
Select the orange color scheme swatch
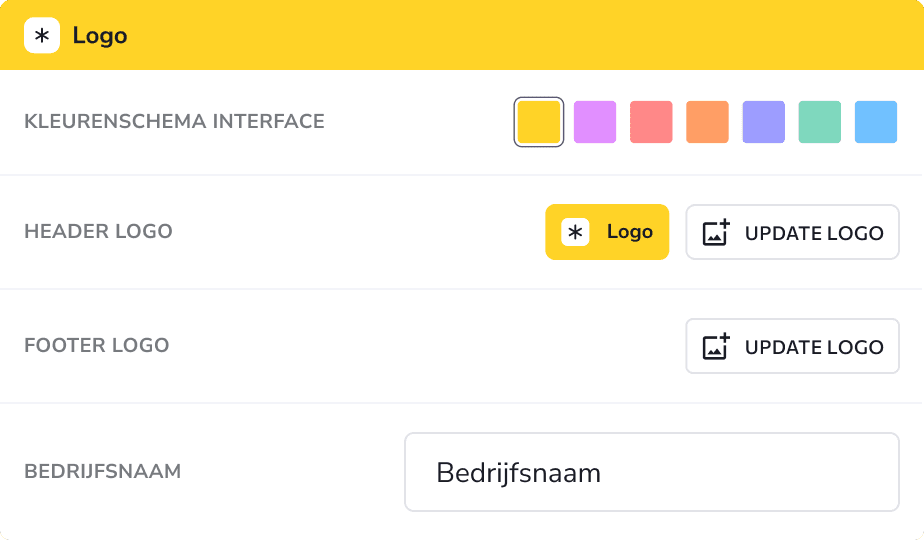click(x=707, y=122)
